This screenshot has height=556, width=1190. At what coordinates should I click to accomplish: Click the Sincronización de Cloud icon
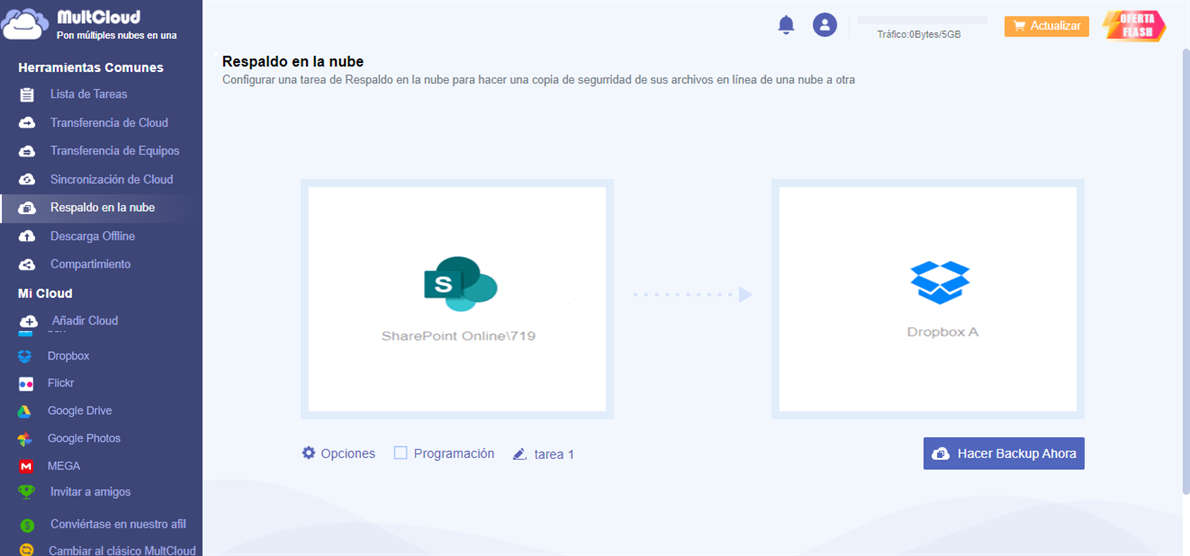coord(27,180)
